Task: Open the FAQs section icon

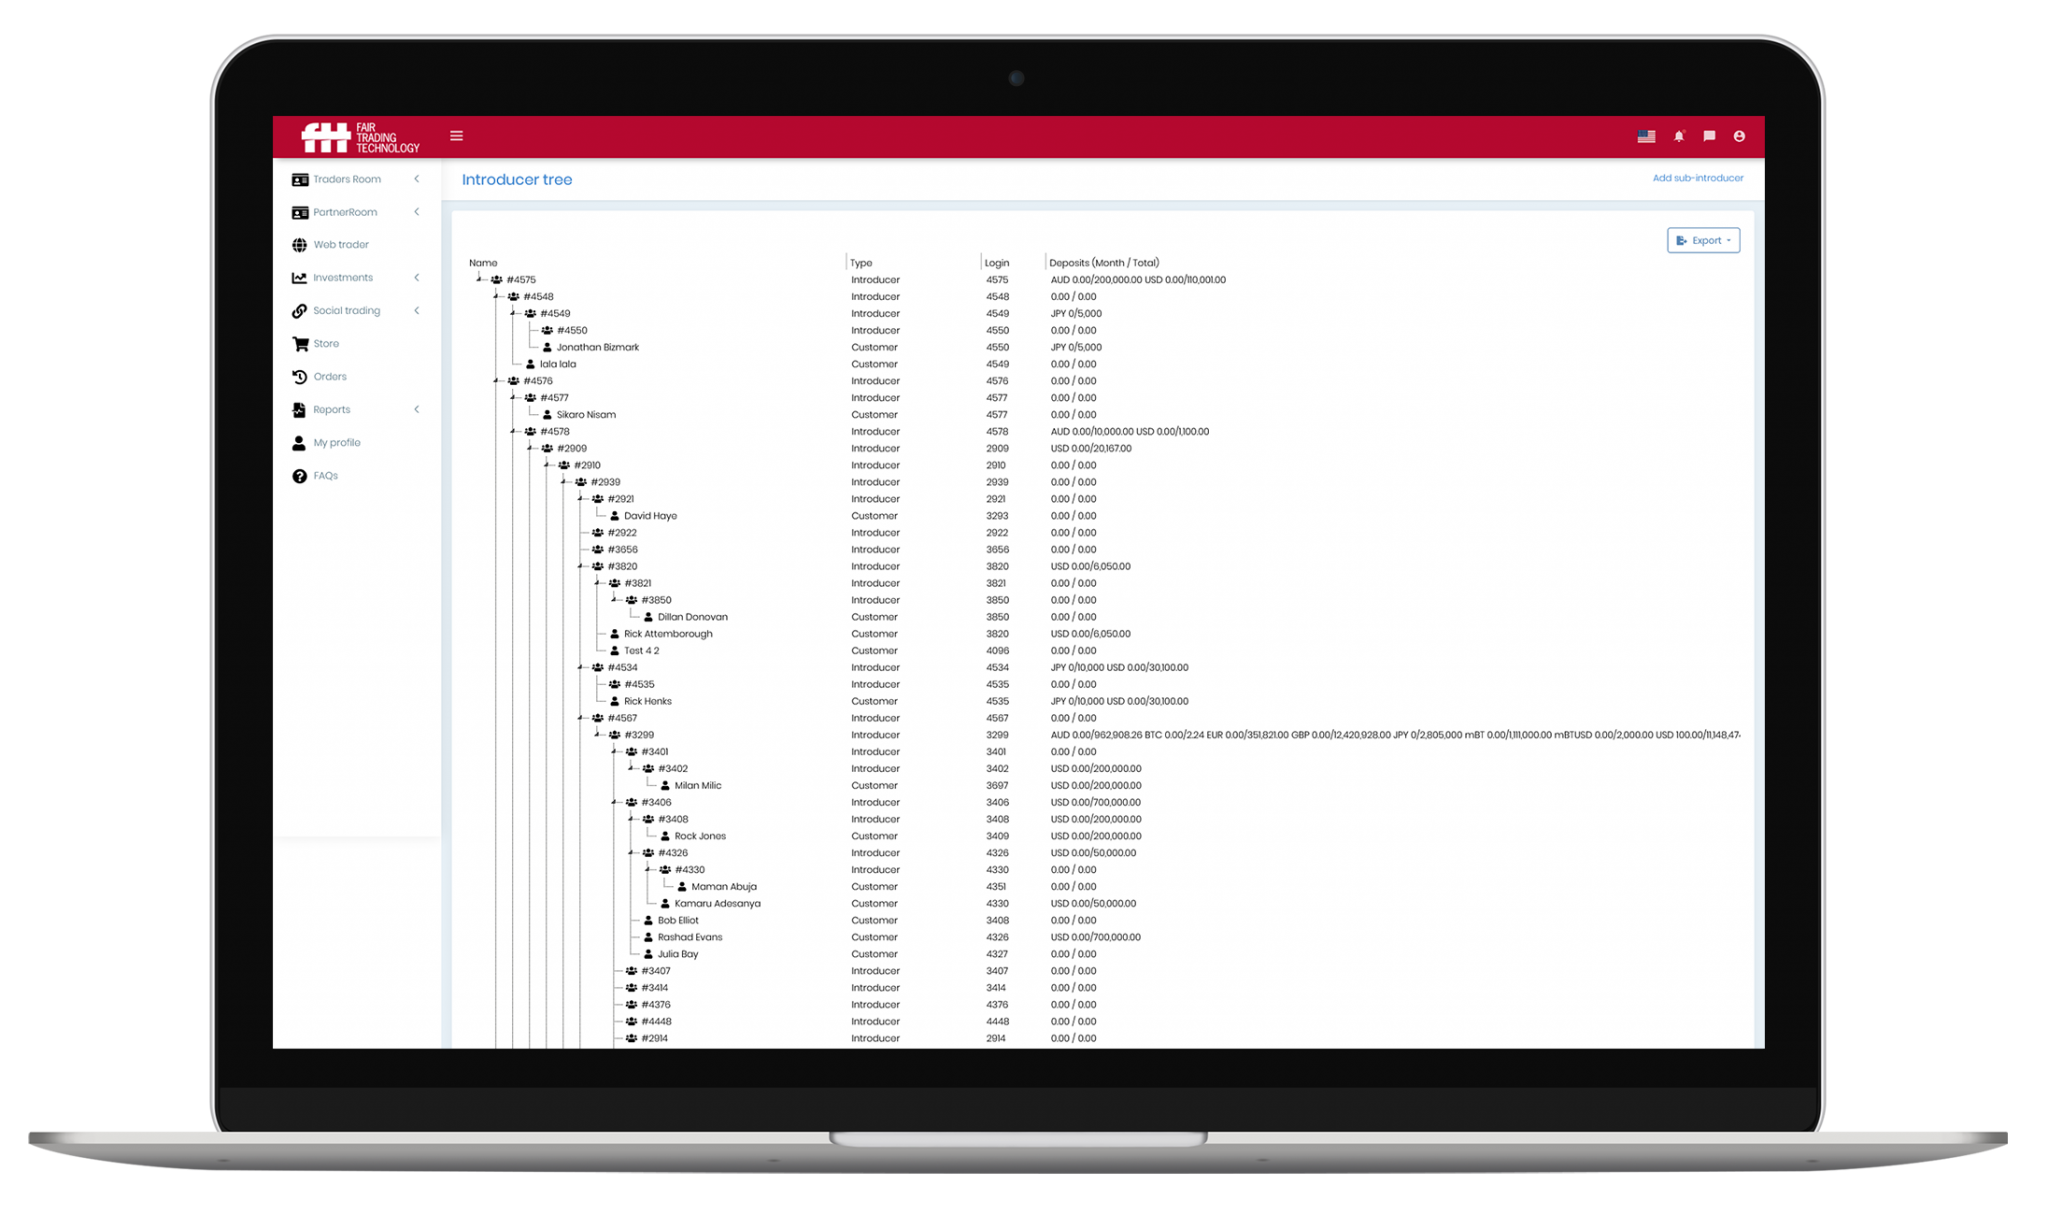Action: [299, 476]
